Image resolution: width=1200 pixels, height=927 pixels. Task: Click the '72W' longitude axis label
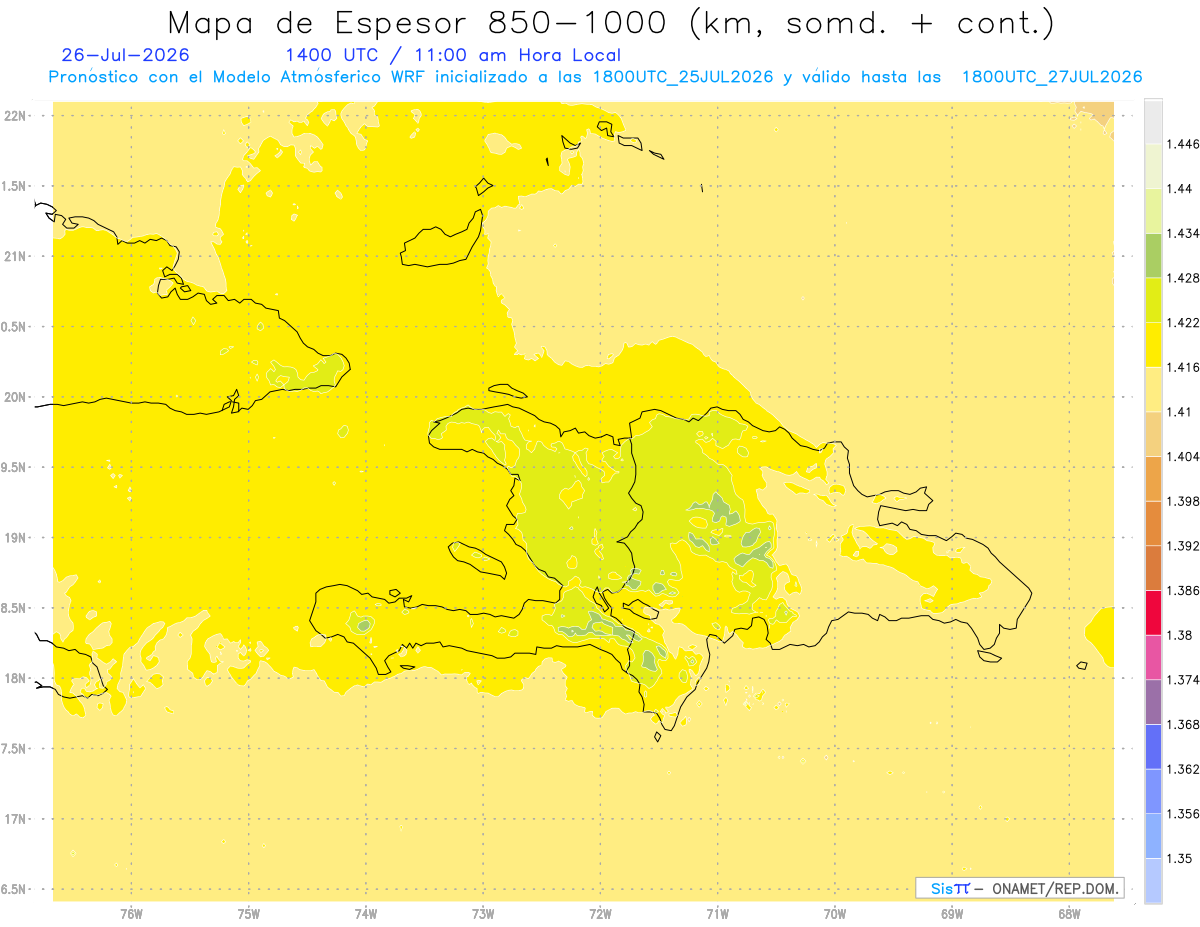600,914
